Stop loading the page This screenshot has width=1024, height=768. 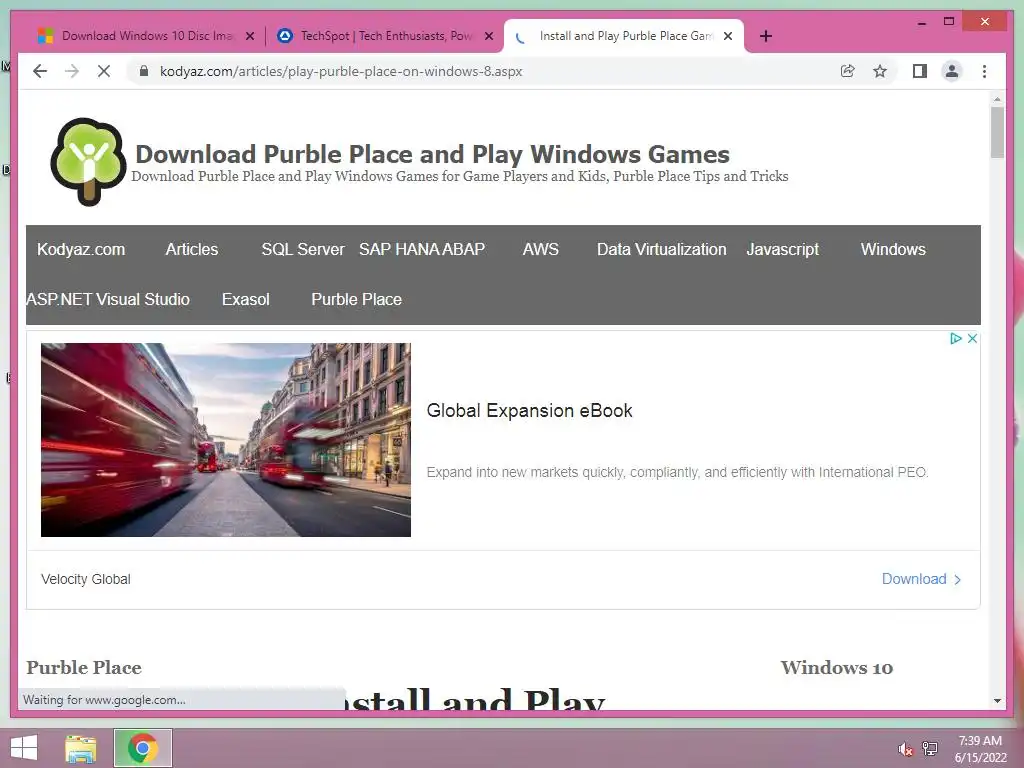(x=104, y=71)
